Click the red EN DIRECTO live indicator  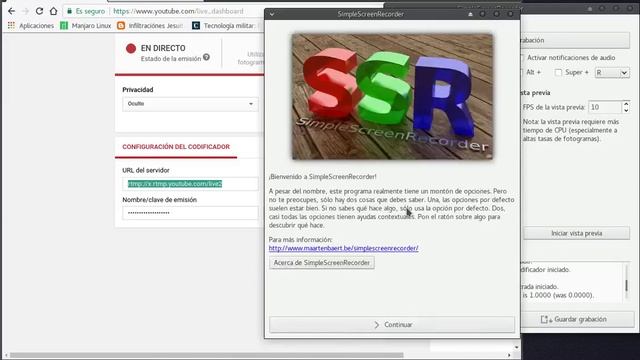(131, 48)
